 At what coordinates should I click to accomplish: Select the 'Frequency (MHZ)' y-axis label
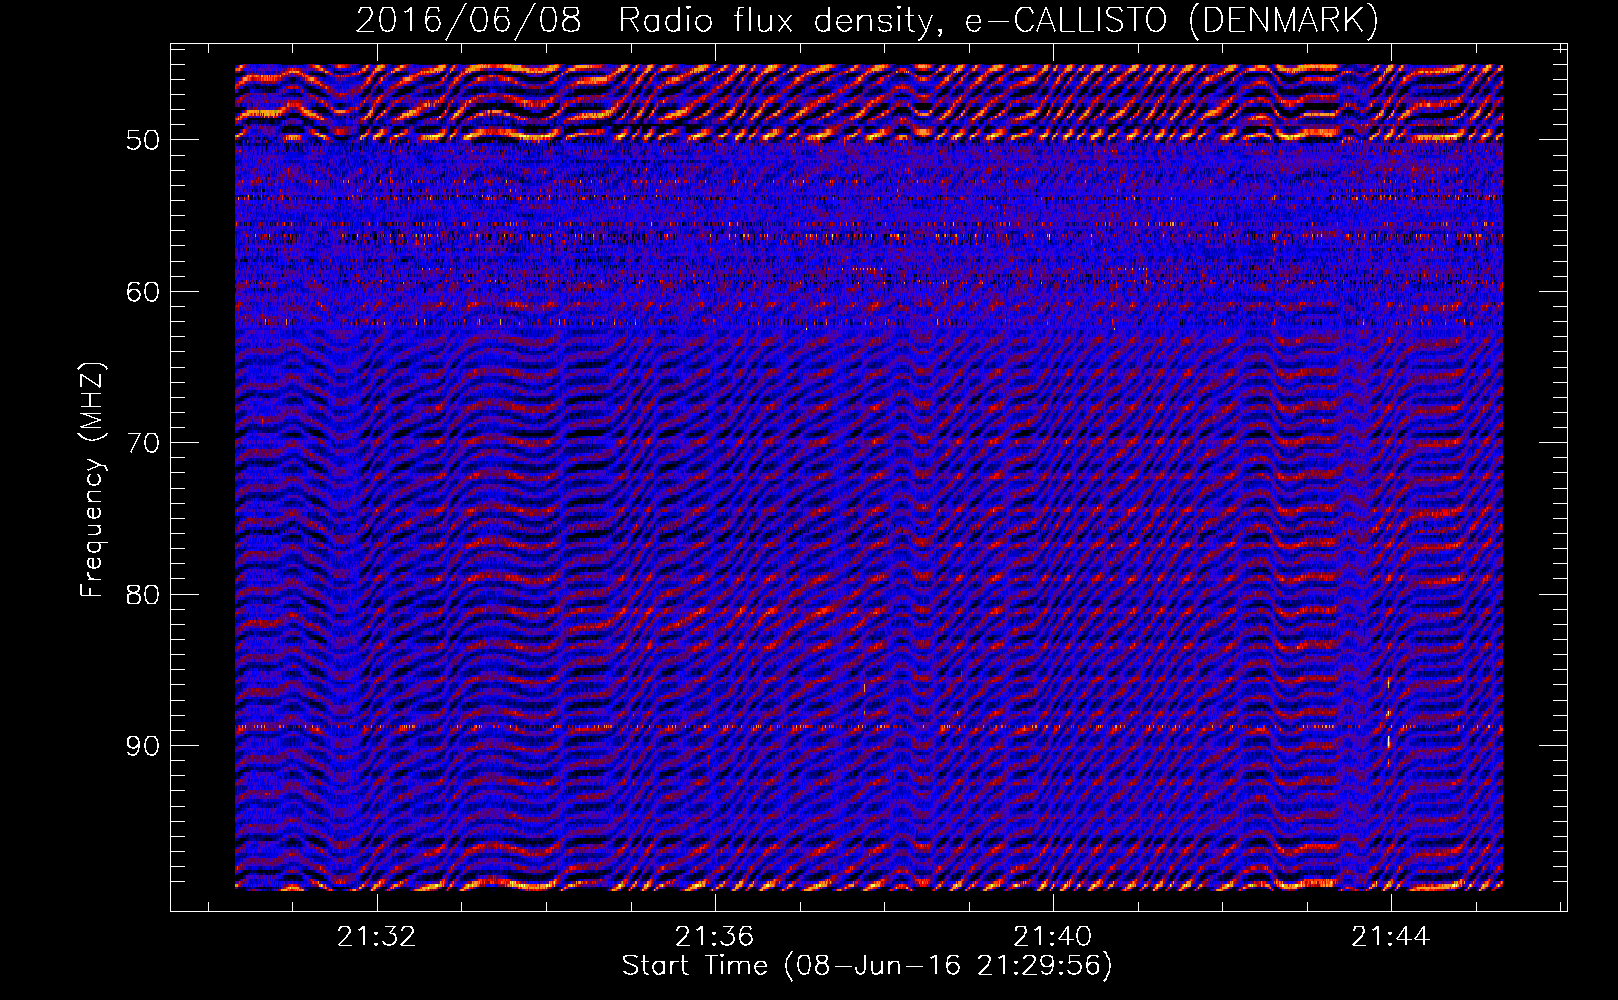tap(92, 481)
